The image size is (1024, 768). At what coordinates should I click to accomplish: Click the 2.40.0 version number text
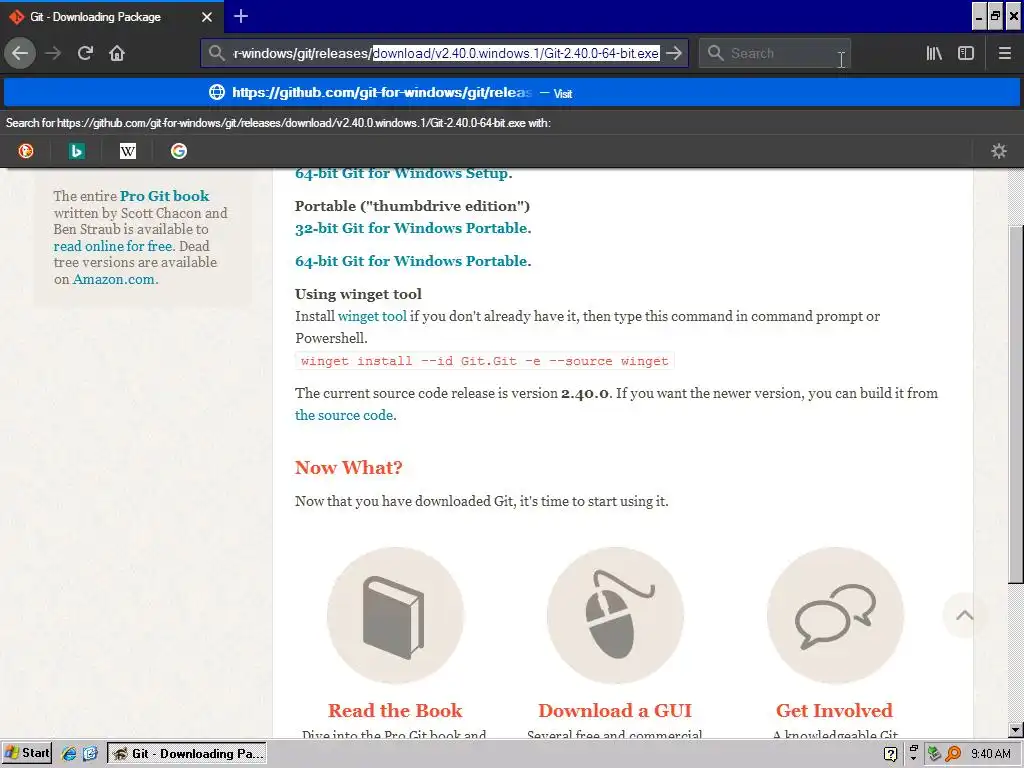coord(584,393)
